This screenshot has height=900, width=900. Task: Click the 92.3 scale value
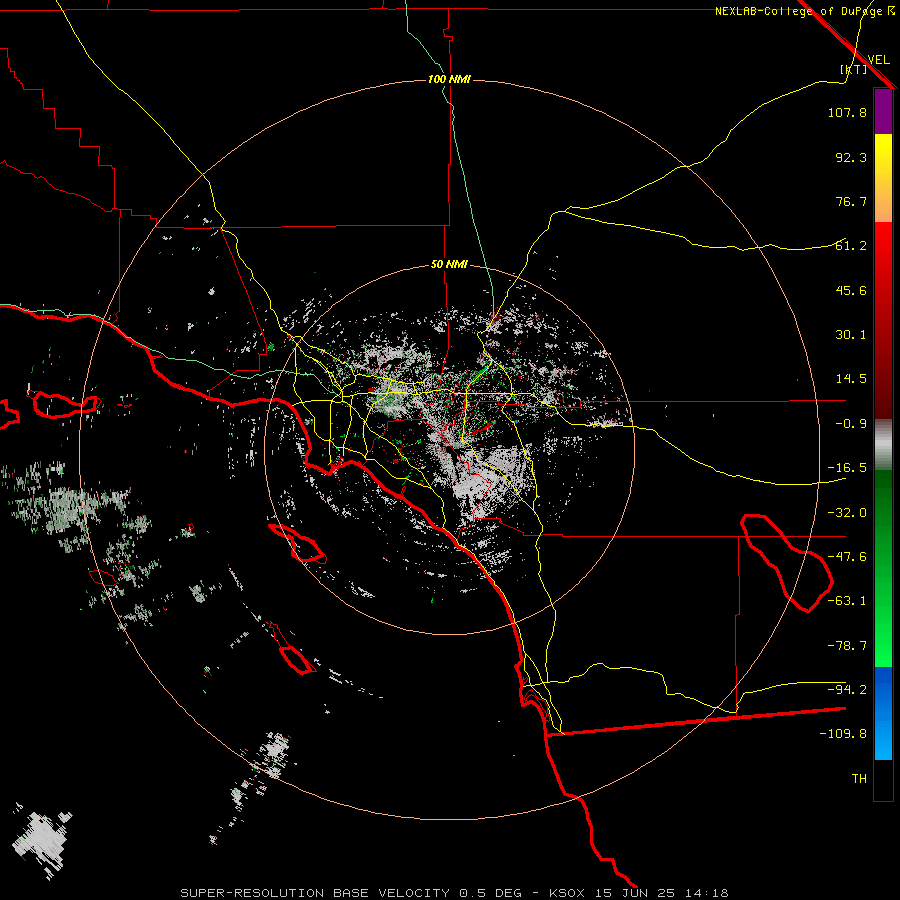coord(851,157)
